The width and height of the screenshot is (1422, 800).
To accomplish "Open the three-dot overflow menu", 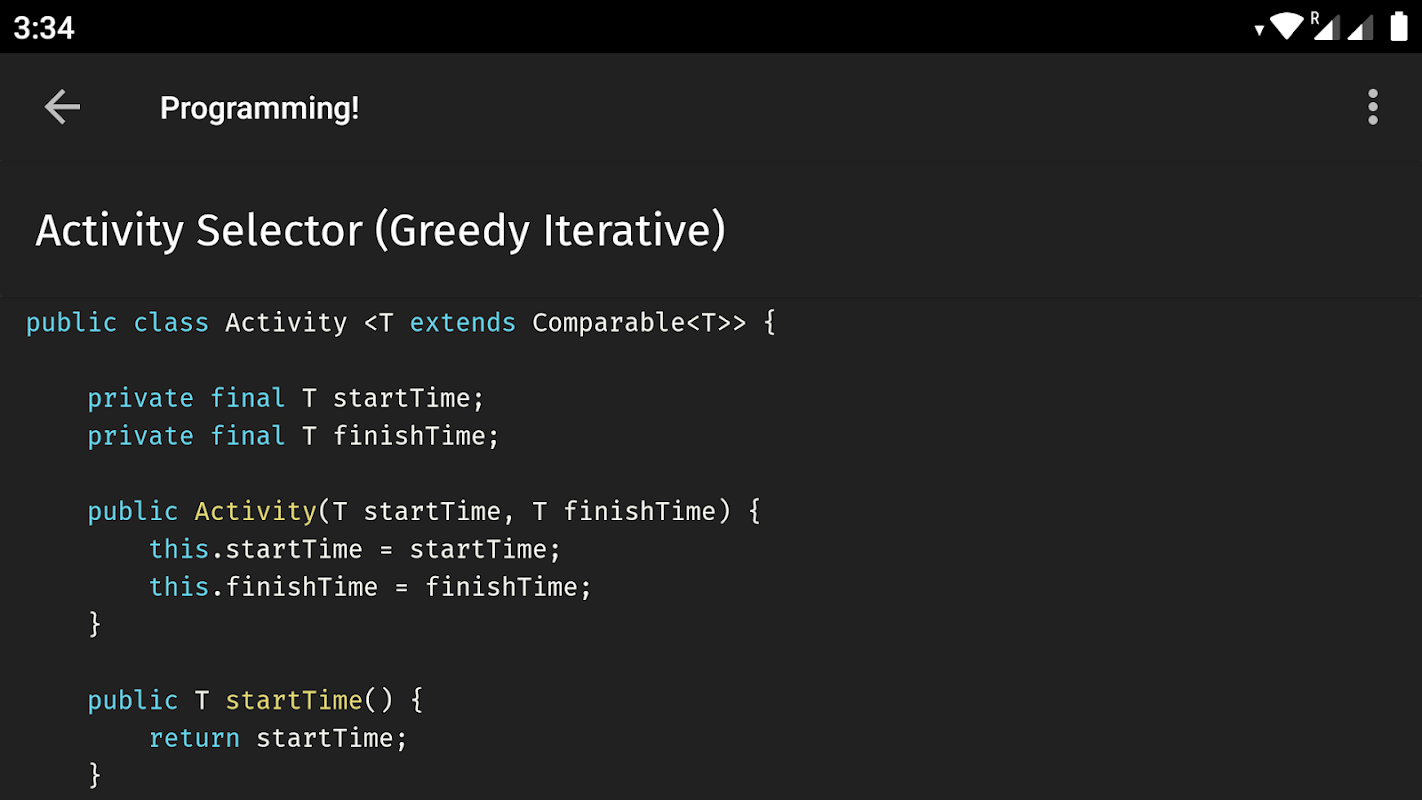I will (x=1373, y=107).
